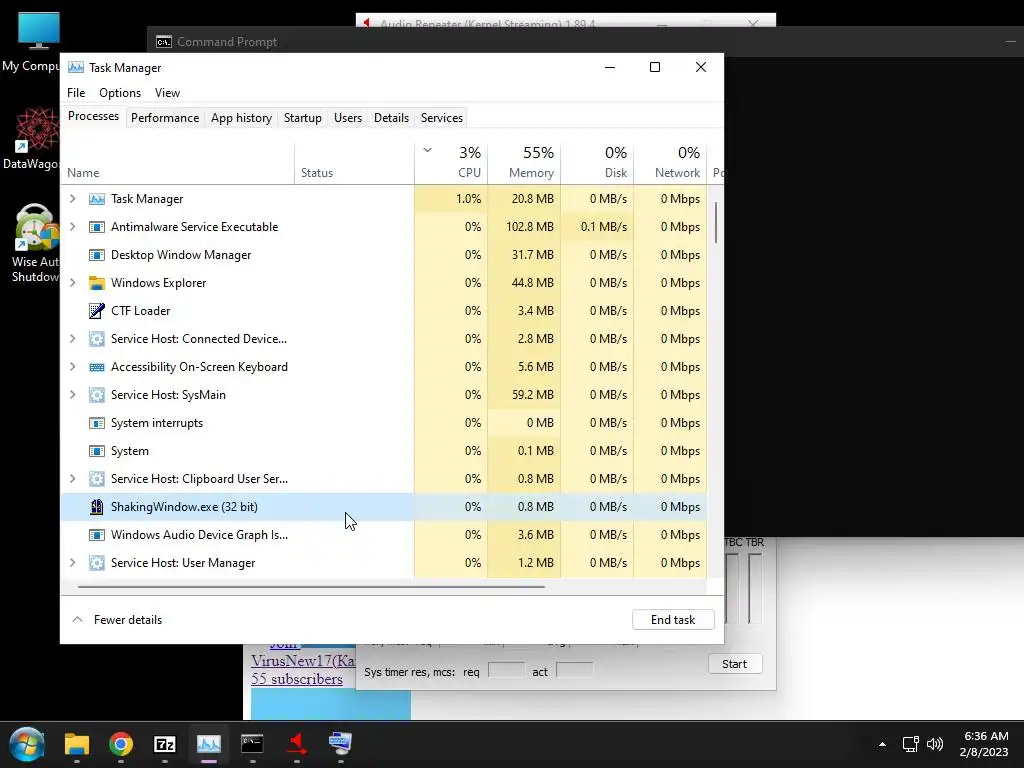This screenshot has height=768, width=1024.
Task: Click Start button in Audio Repeater
Action: click(x=734, y=664)
